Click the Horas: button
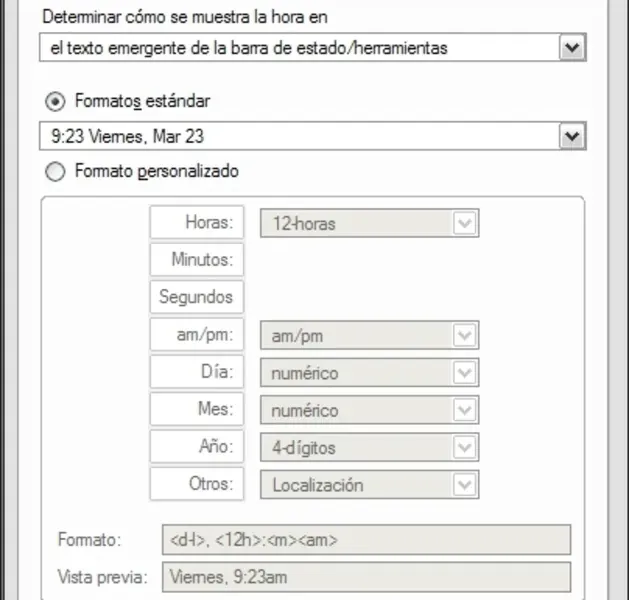The image size is (629, 600). 197,223
